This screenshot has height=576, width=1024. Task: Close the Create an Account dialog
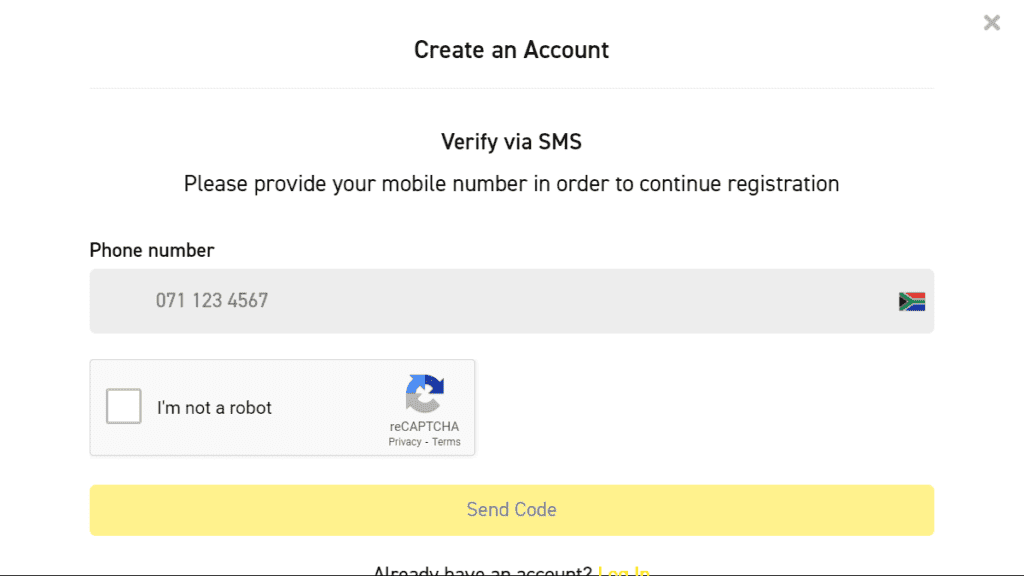[x=991, y=22]
